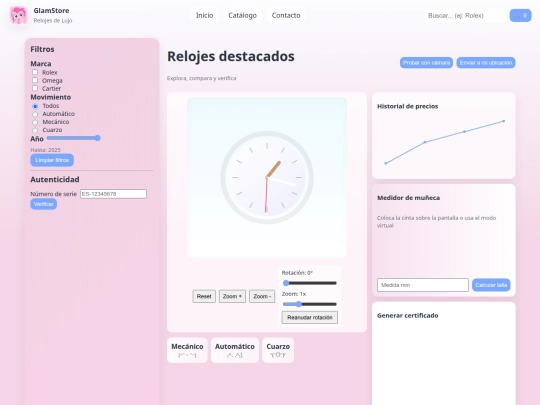Select Cuarzo movement radio option
Screen dimensions: 540x405
click(x=35, y=130)
